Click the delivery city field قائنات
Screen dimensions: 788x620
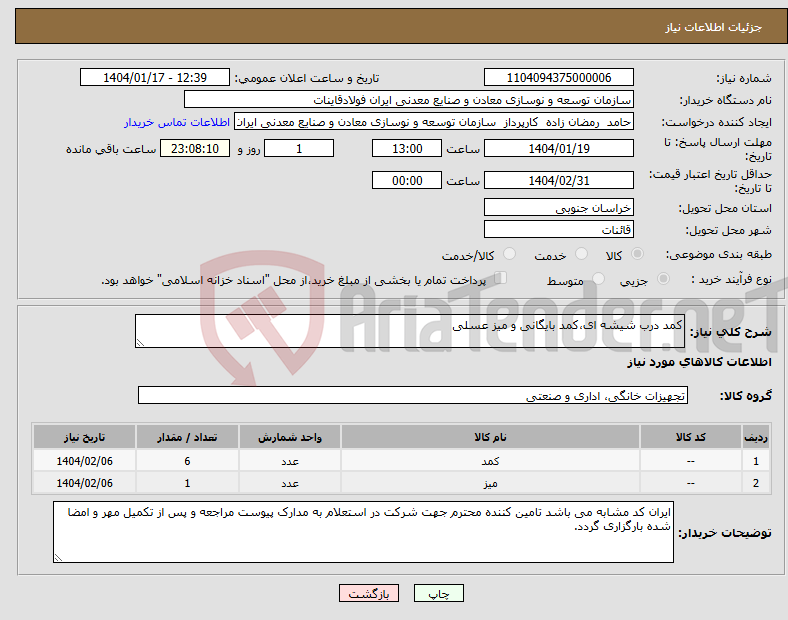coord(558,229)
